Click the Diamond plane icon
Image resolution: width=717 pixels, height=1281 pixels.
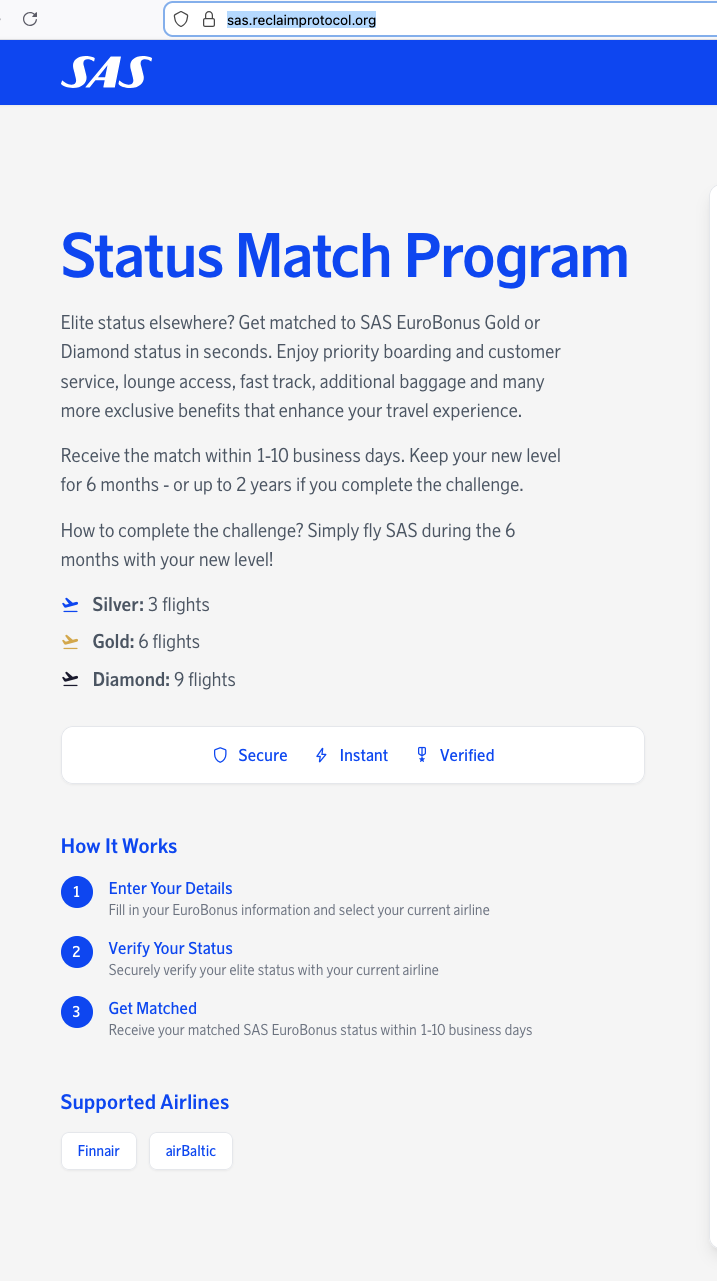(70, 680)
